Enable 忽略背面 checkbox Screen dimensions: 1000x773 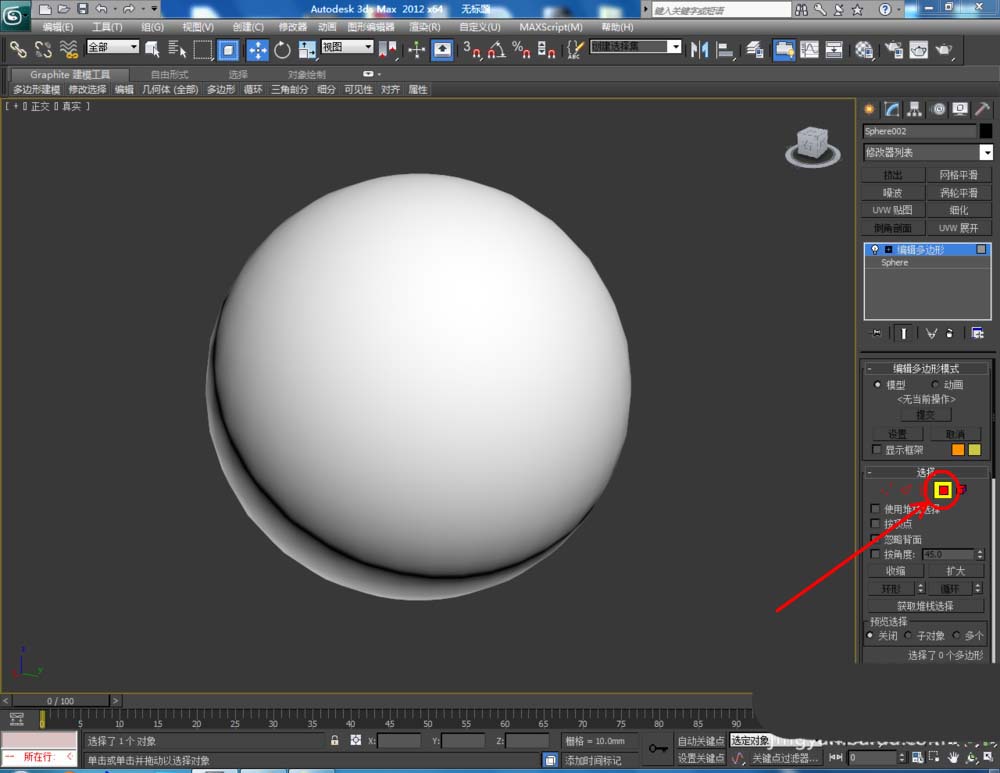(x=877, y=539)
